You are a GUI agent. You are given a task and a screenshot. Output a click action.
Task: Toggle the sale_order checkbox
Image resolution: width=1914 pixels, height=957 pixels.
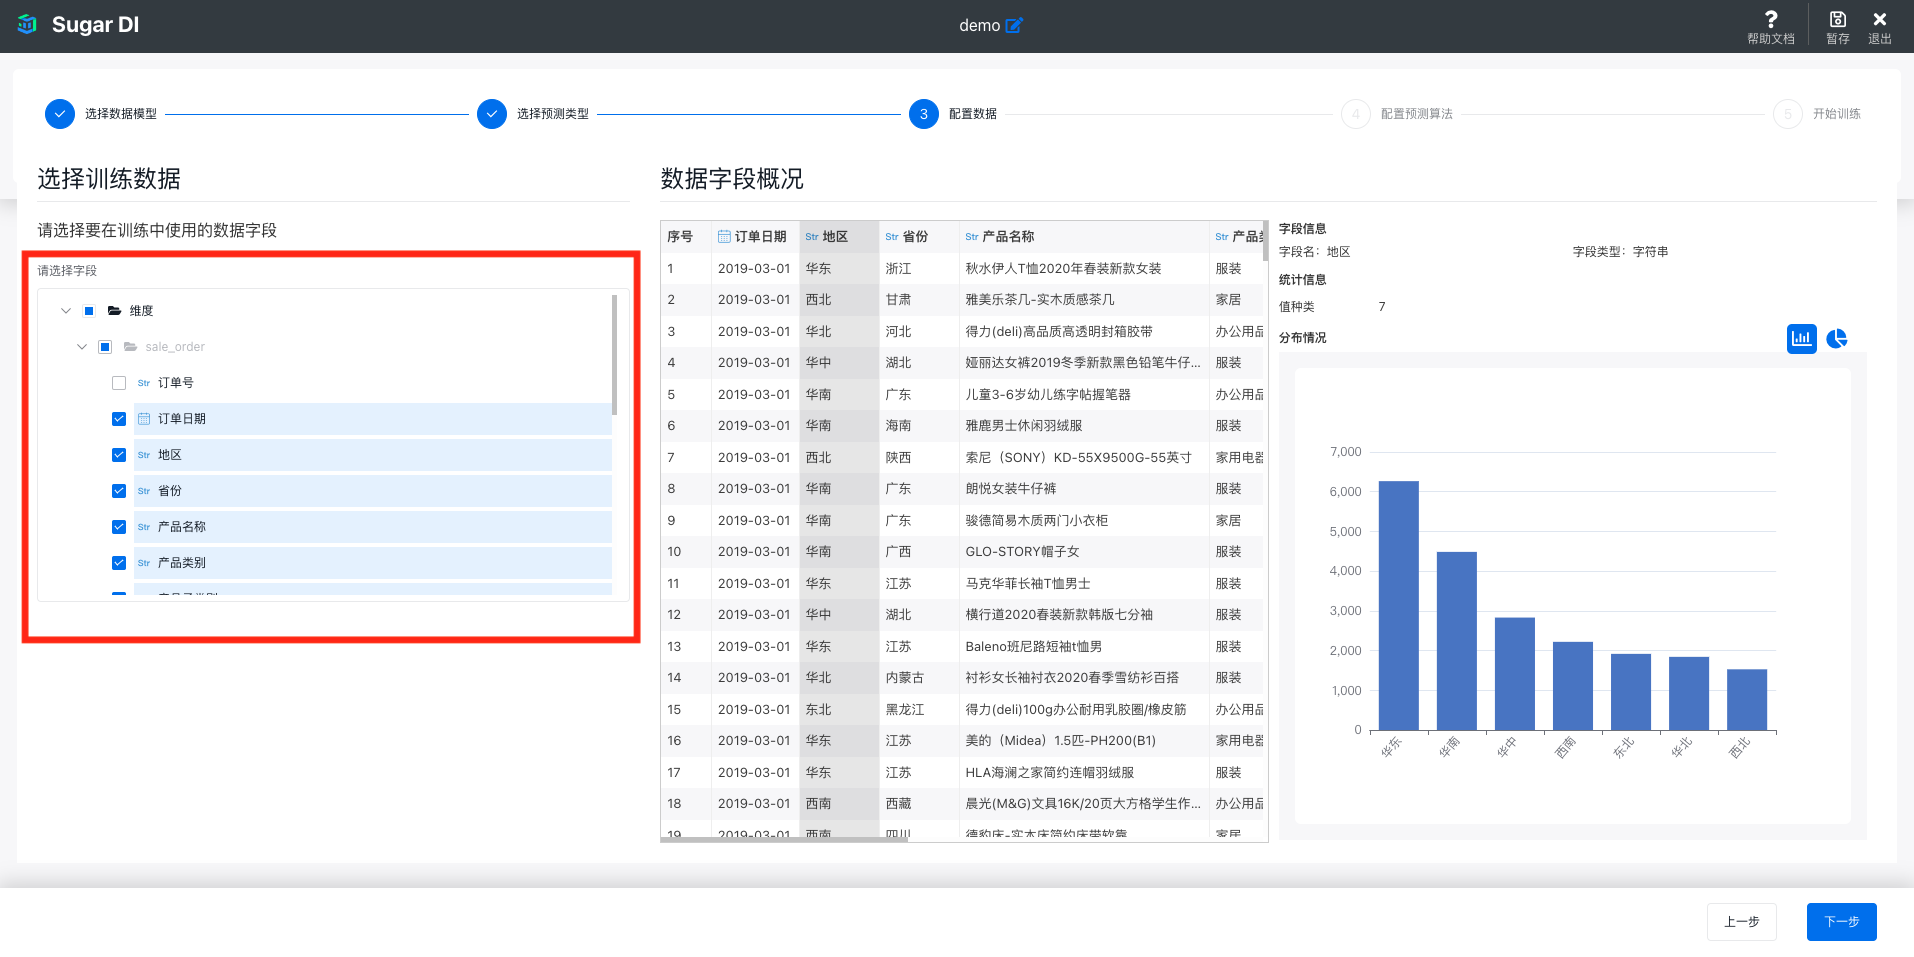pyautogui.click(x=105, y=347)
